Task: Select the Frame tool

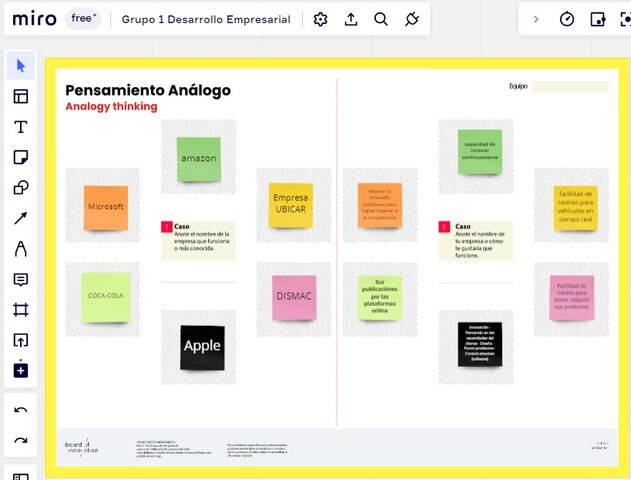Action: coord(21,310)
